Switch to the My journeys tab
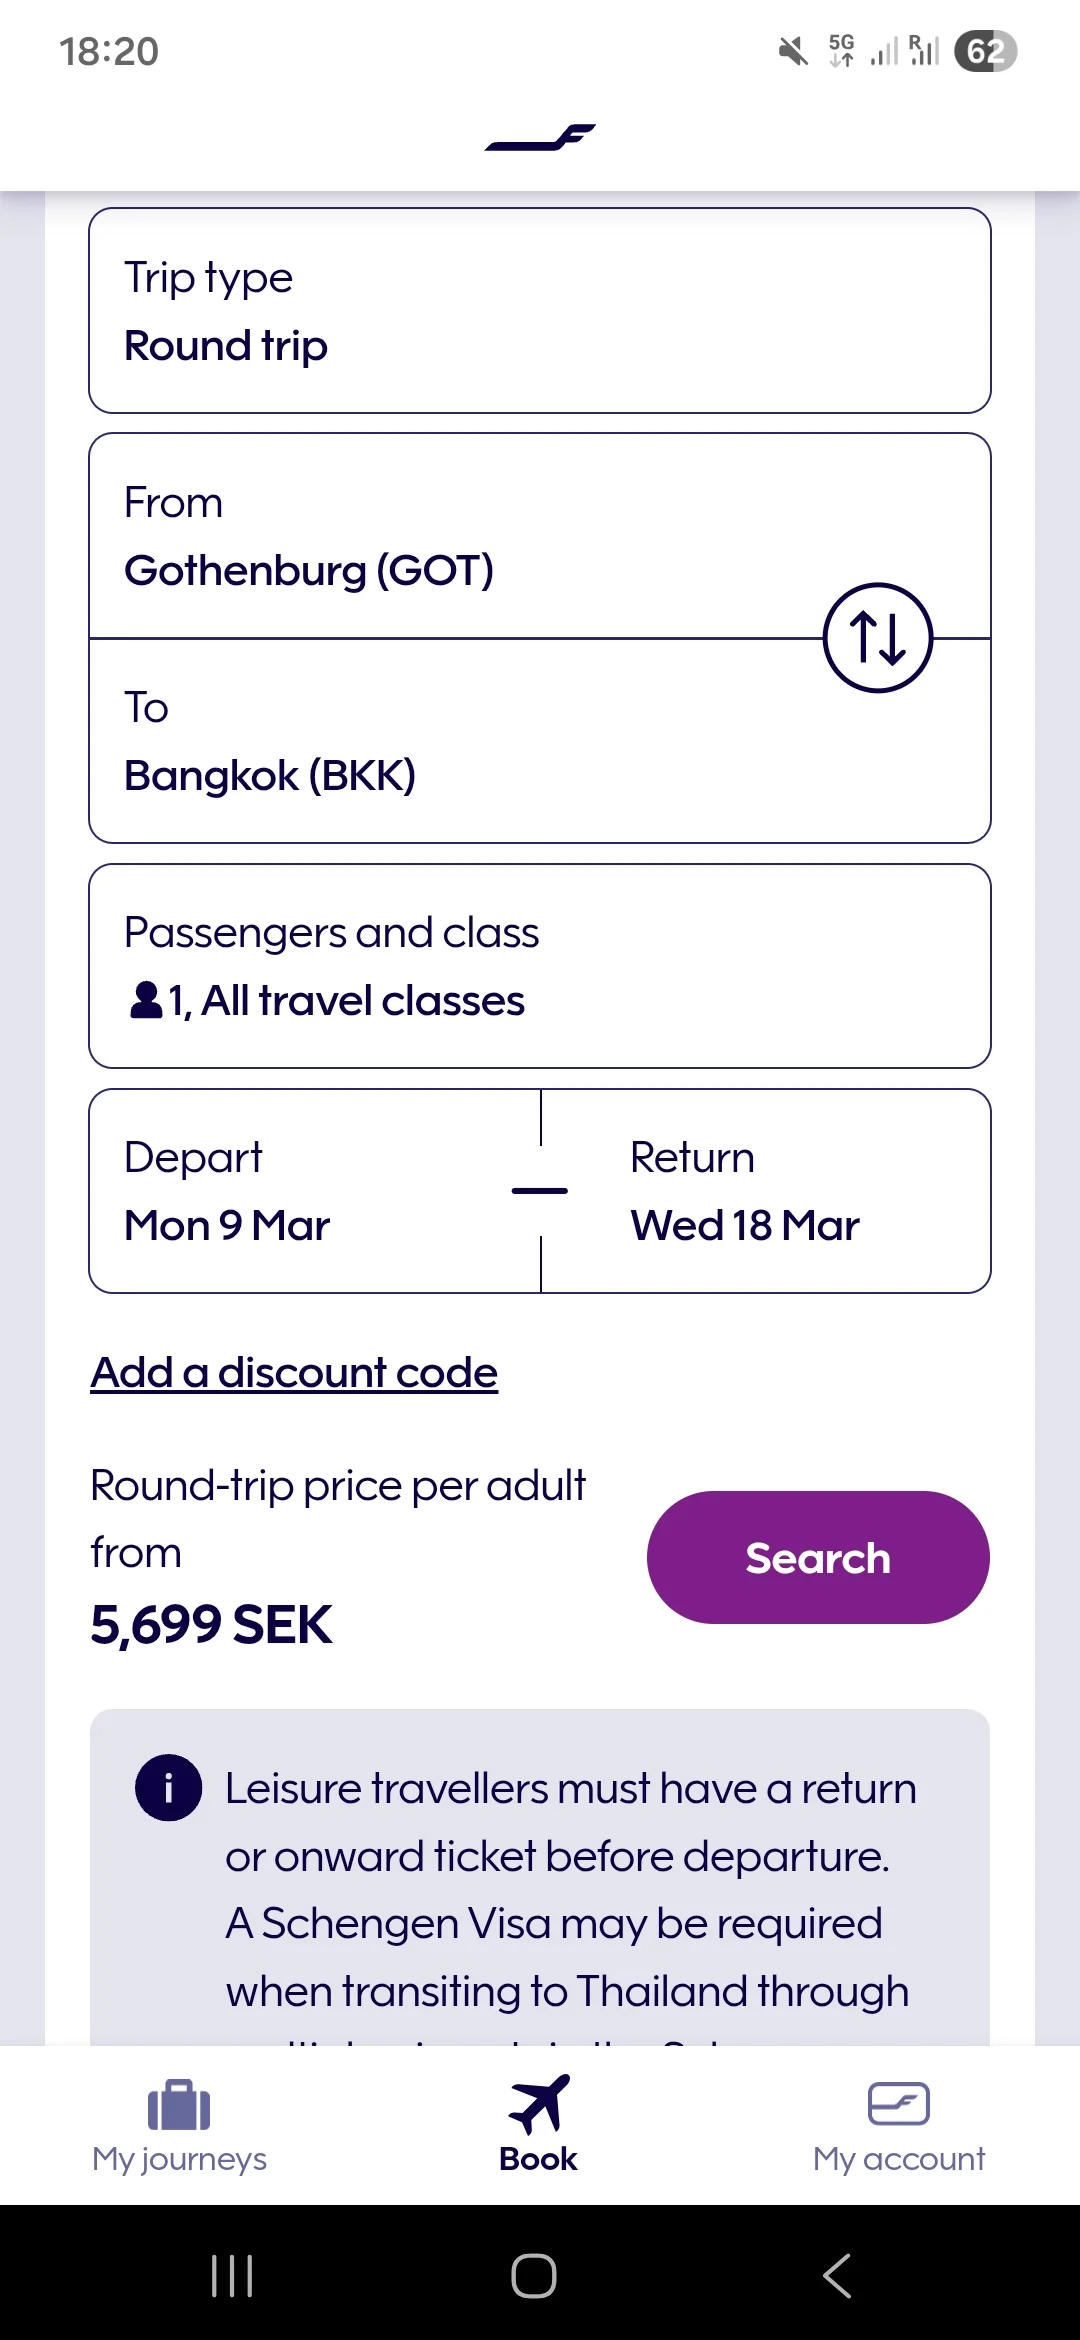 pos(178,2130)
